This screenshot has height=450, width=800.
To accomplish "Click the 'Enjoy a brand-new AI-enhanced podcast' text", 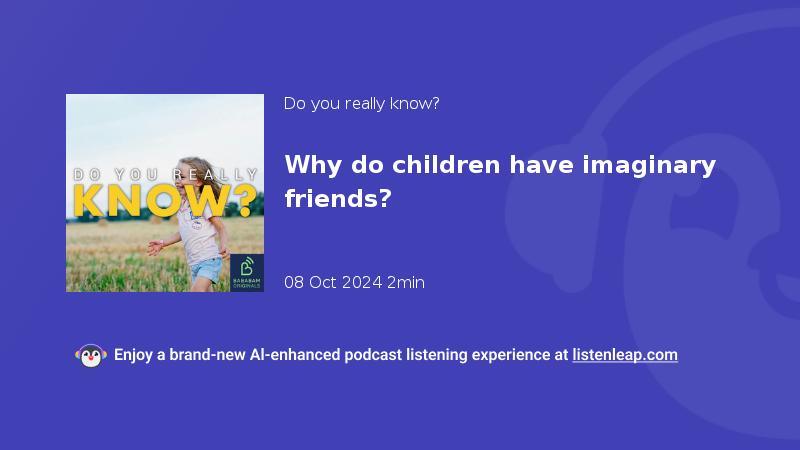I will point(258,355).
